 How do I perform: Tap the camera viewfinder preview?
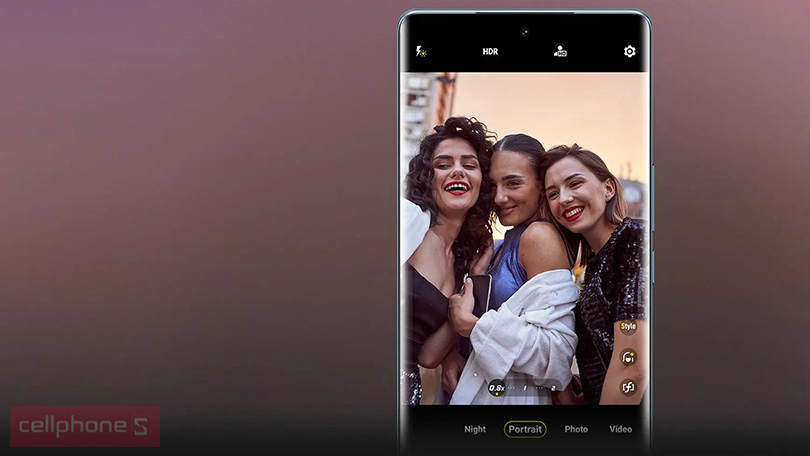tap(524, 238)
